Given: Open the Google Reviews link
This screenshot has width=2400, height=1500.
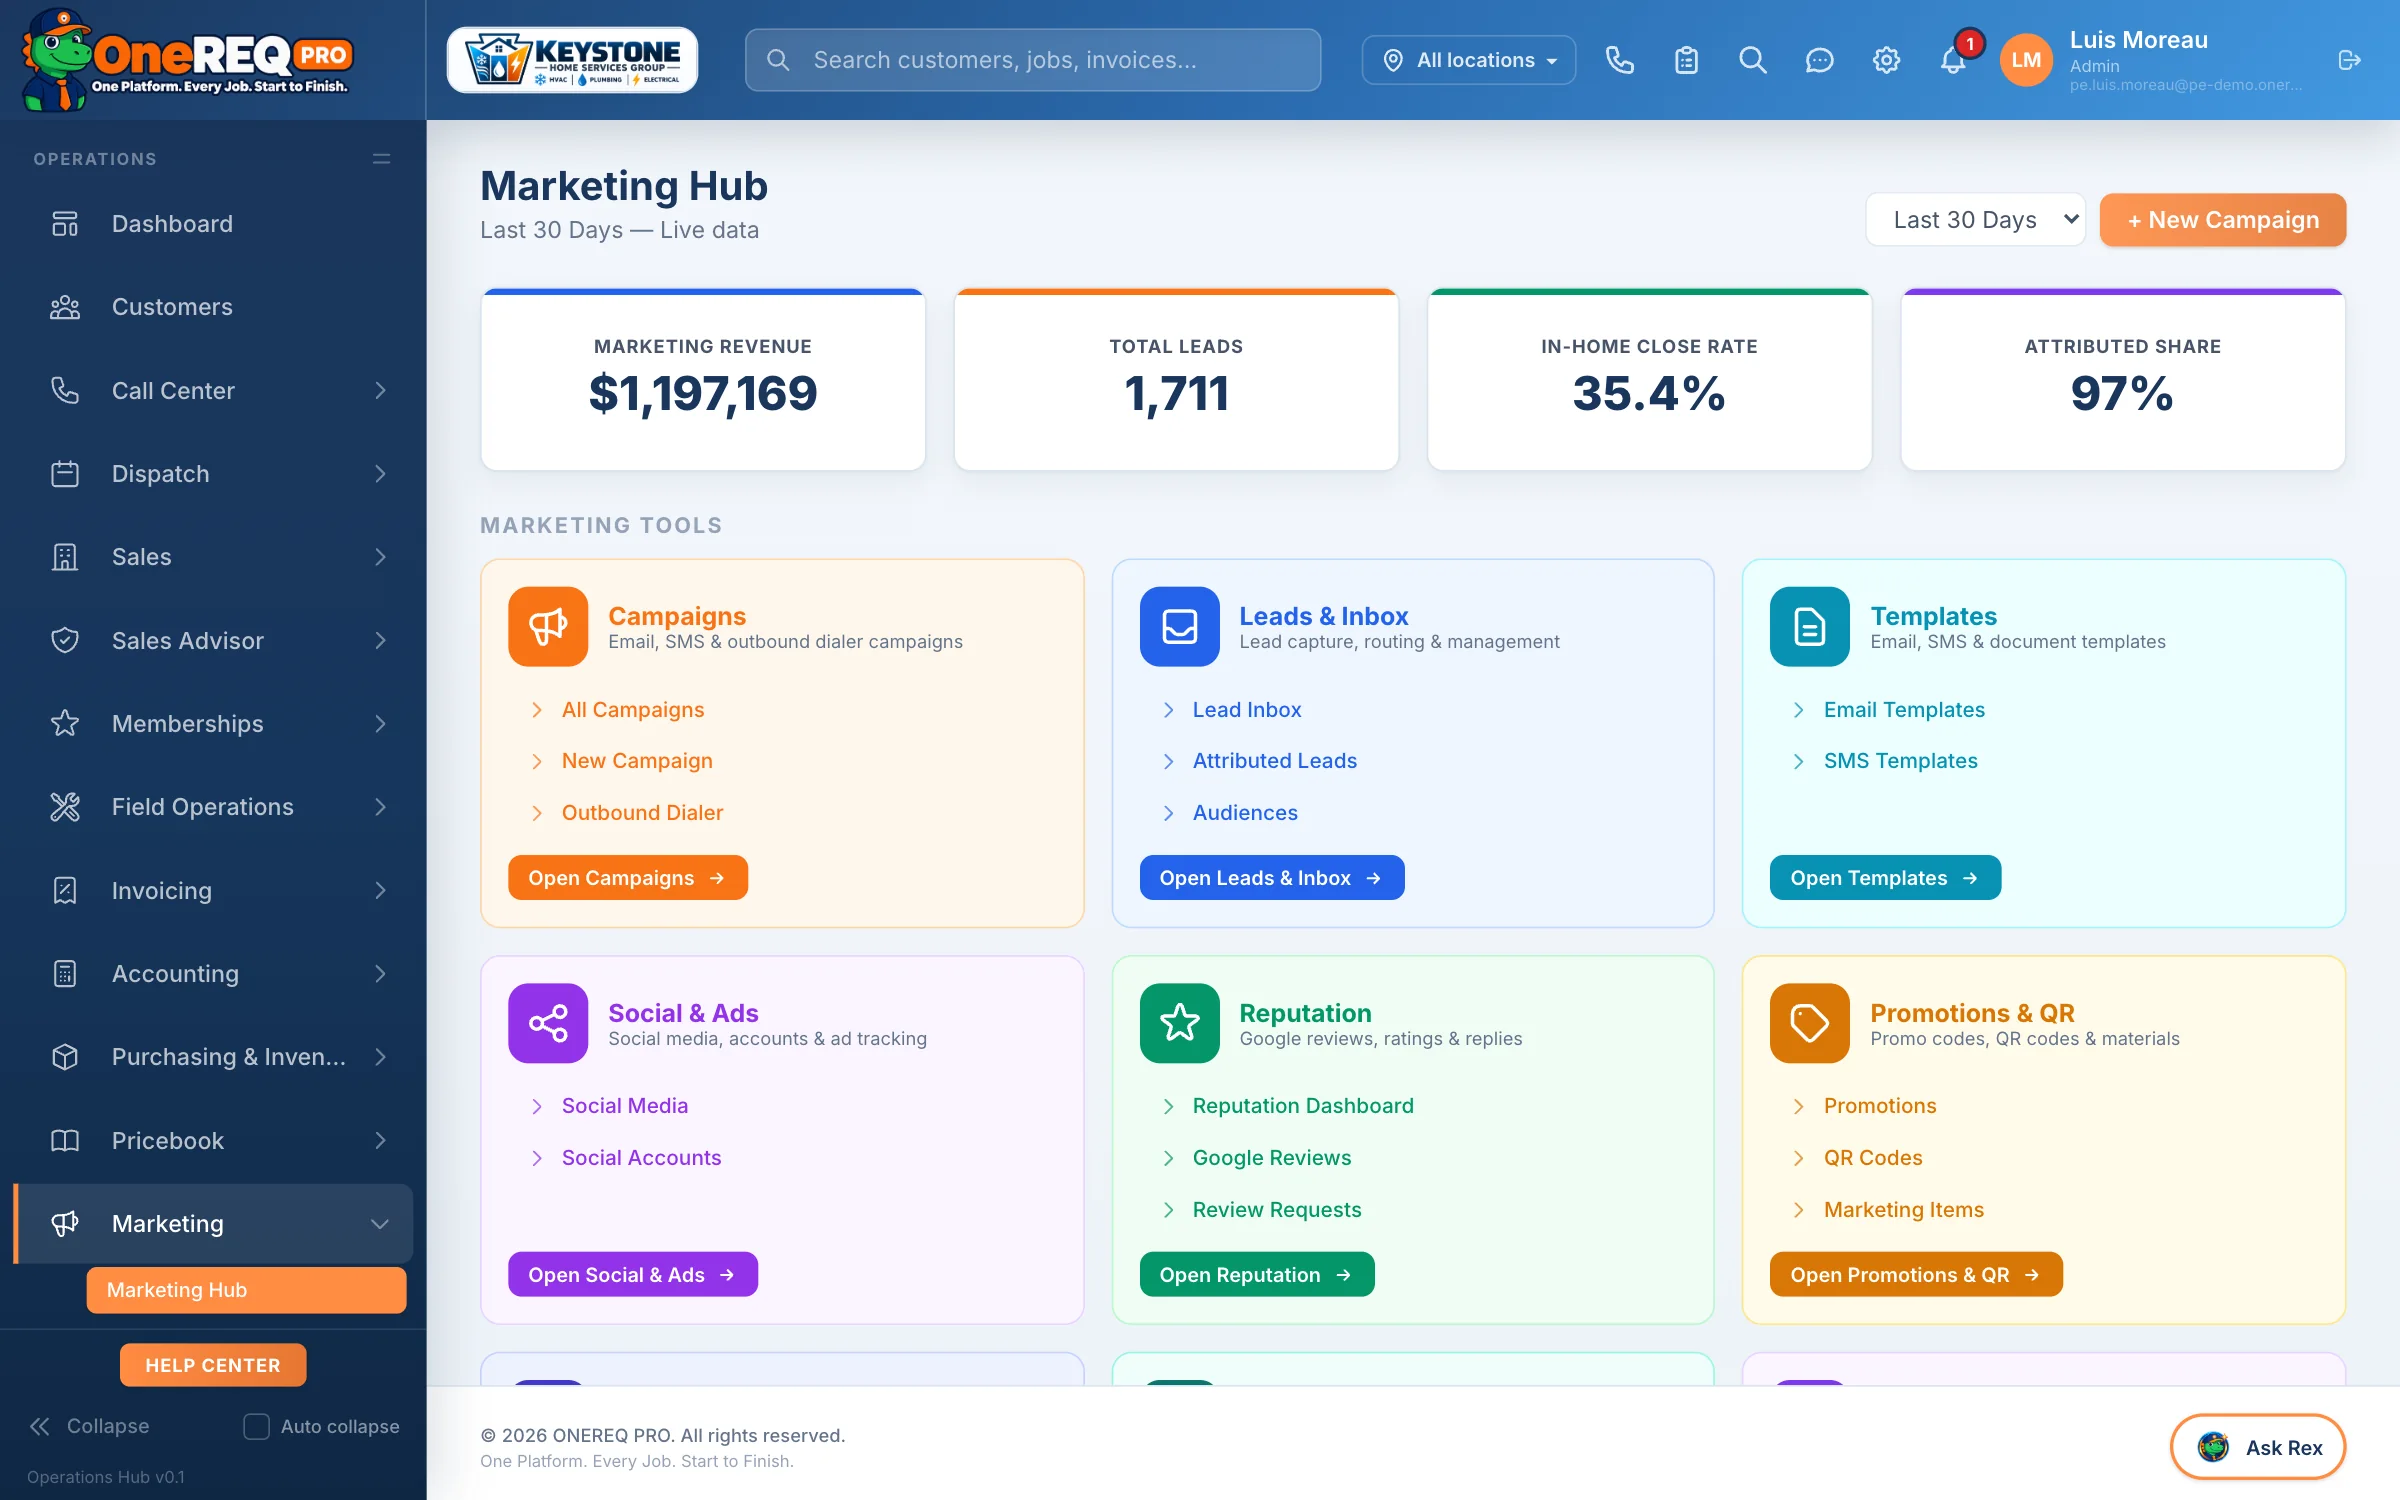Looking at the screenshot, I should point(1271,1158).
